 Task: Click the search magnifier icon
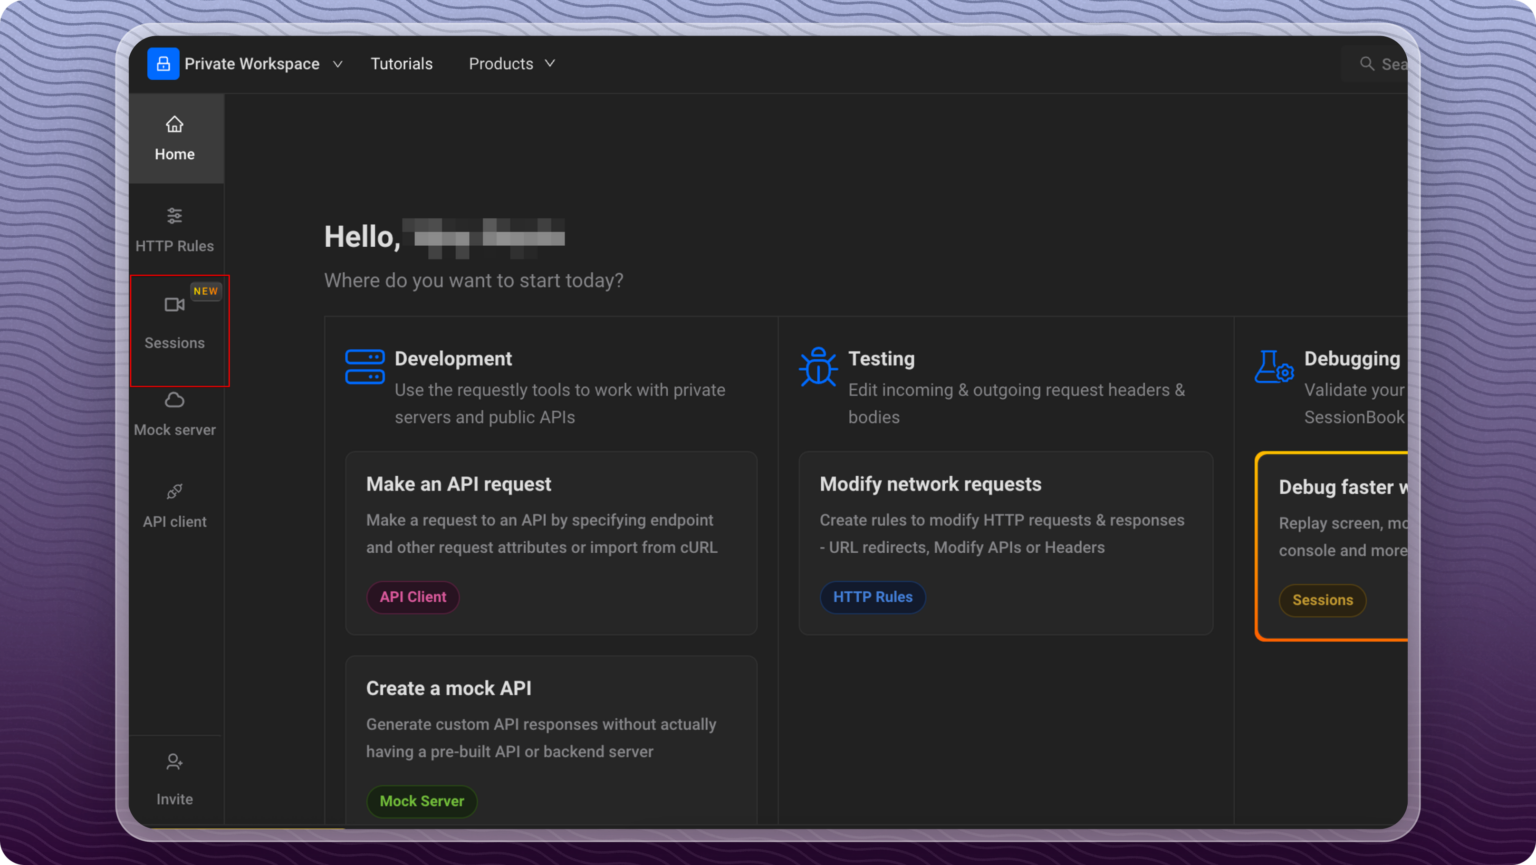pyautogui.click(x=1366, y=64)
